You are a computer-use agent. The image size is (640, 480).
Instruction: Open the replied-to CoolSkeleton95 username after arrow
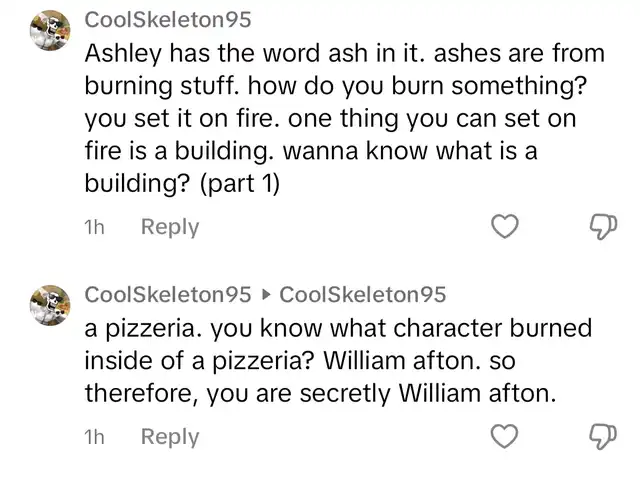[x=362, y=295]
